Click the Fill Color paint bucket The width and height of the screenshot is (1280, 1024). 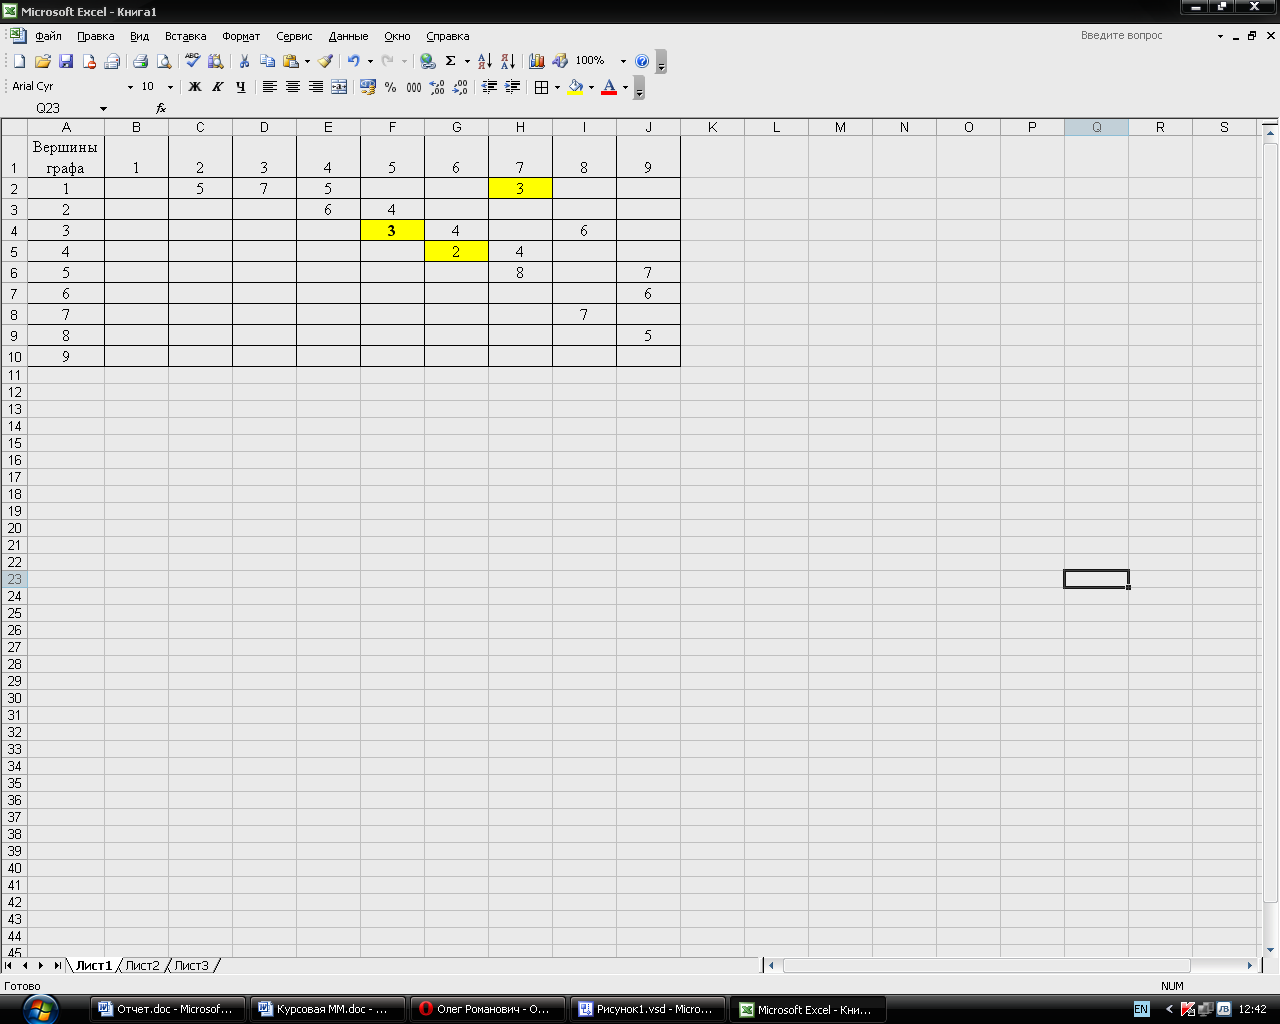[576, 87]
